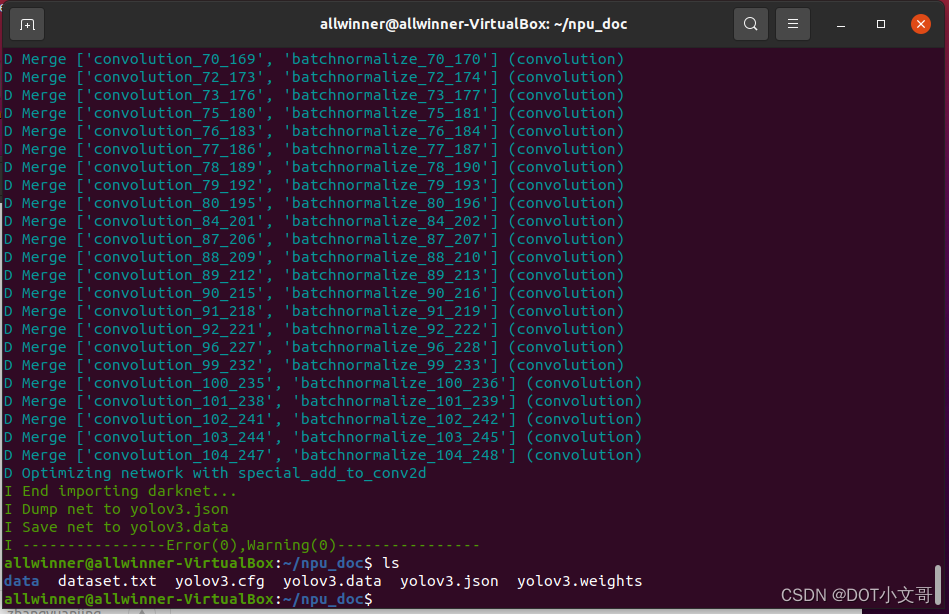
Task: Click the text 'convolution_100_235'
Action: (179, 383)
